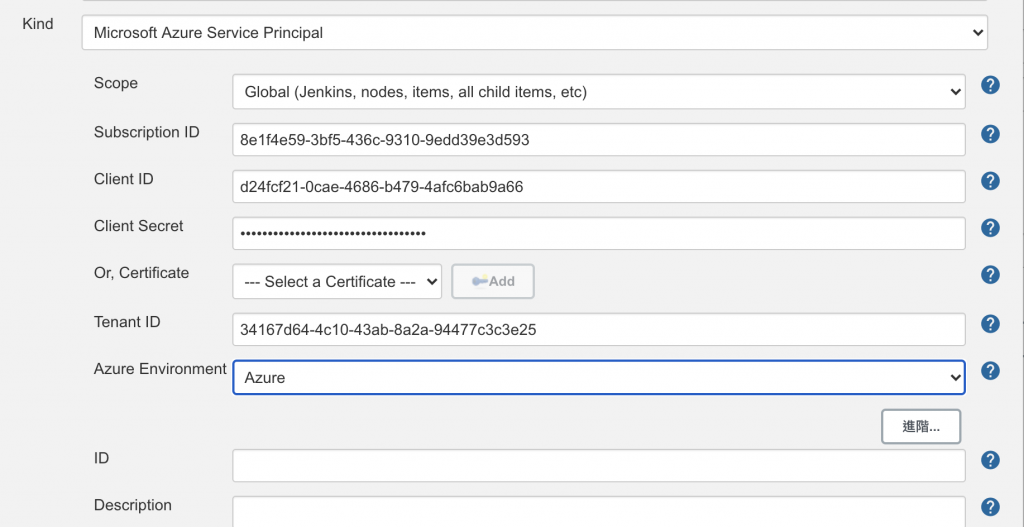Click the Tenant ID input box
The height and width of the screenshot is (527, 1024).
tap(598, 329)
